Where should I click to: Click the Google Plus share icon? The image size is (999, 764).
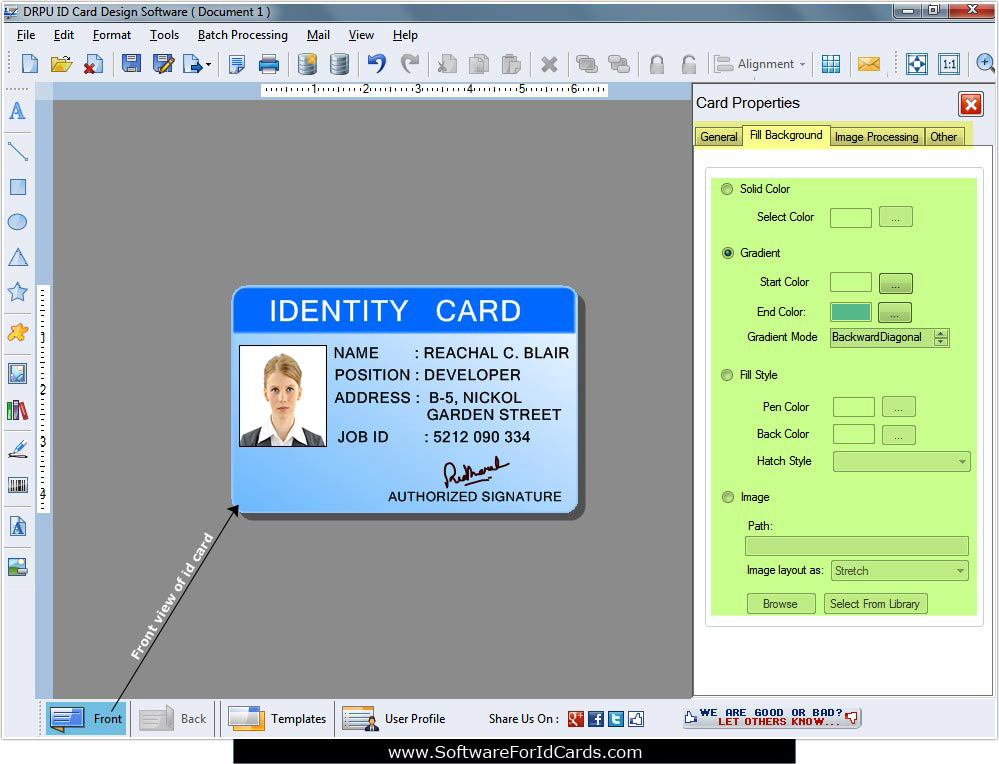point(575,719)
